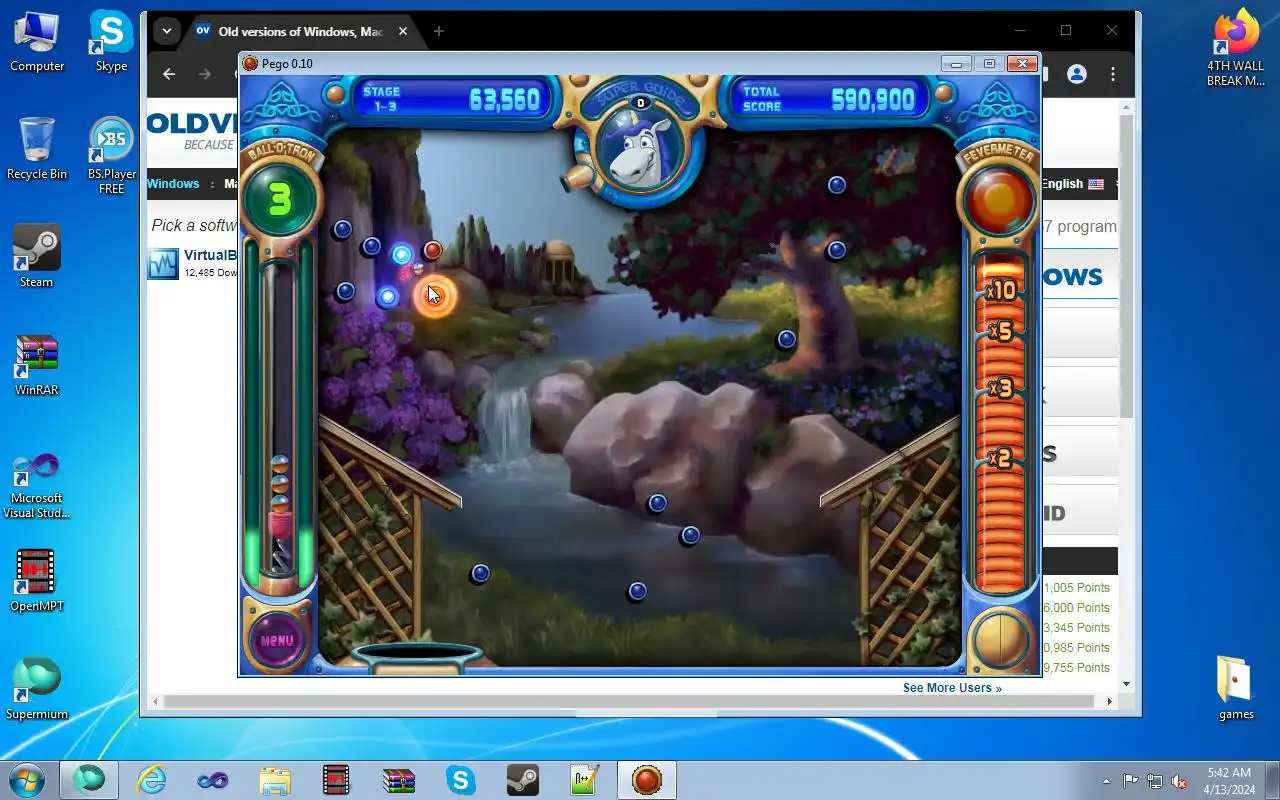Viewport: 1280px width, 800px height.
Task: Open Windows Explorer from the taskbar
Action: pyautogui.click(x=275, y=779)
